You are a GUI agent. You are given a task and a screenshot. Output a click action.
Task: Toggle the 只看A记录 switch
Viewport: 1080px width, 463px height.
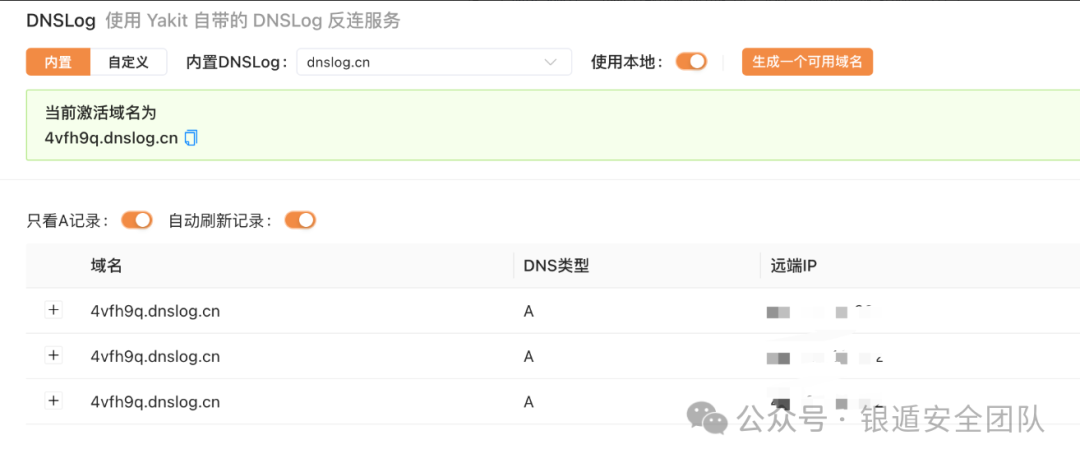tap(137, 220)
